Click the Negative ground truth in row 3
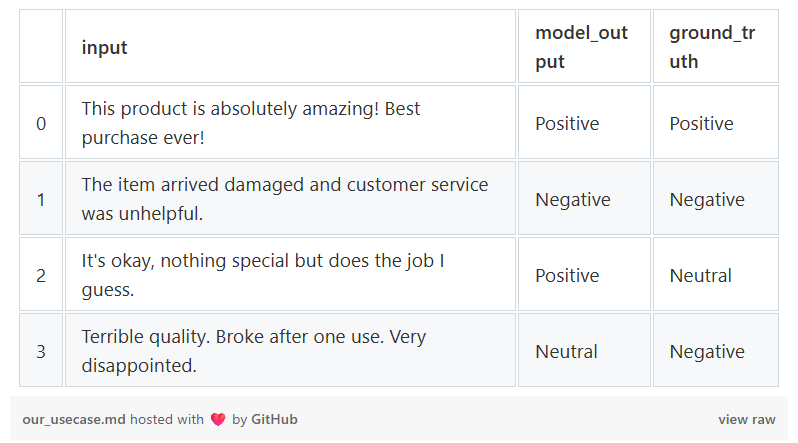The width and height of the screenshot is (798, 443). pyautogui.click(x=706, y=351)
